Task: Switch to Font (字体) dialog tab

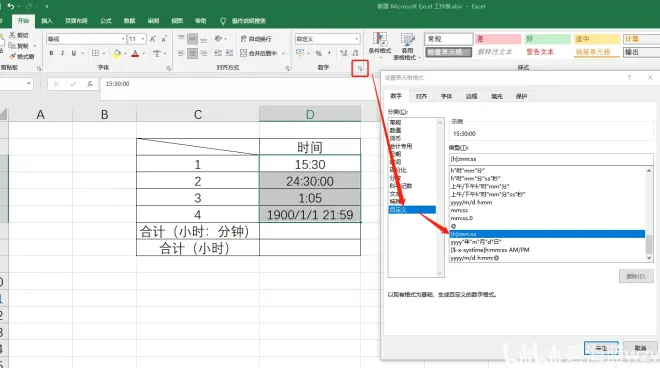Action: 446,96
